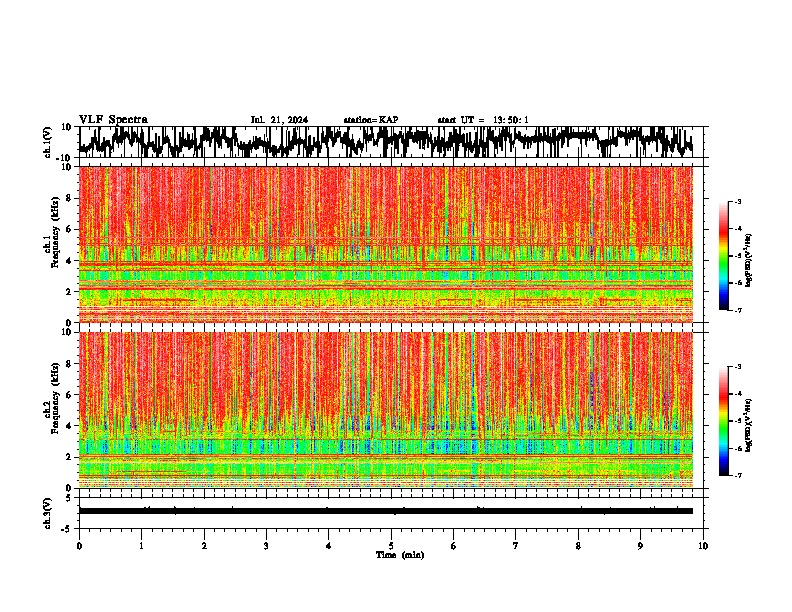The width and height of the screenshot is (792, 612).
Task: Click the ch.2 spectrogram panel
Action: click(x=386, y=410)
